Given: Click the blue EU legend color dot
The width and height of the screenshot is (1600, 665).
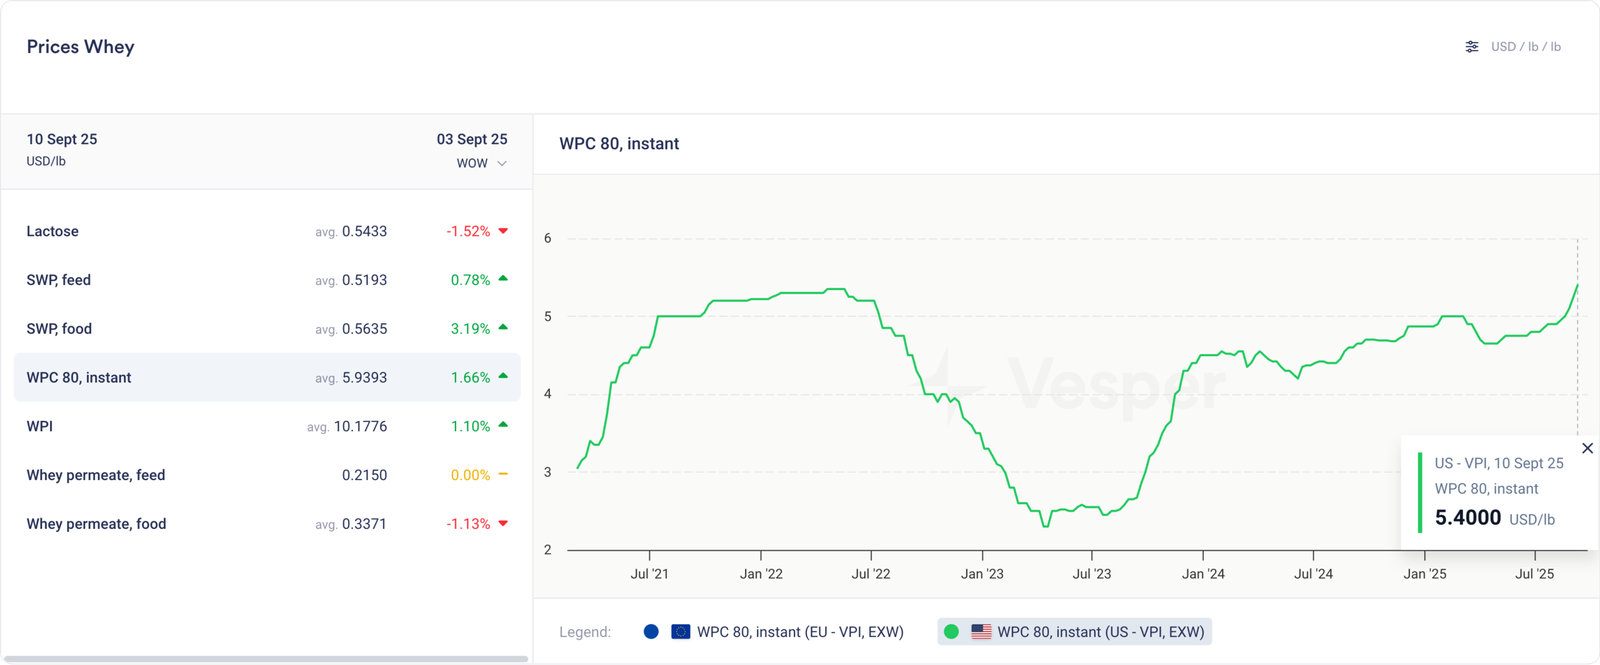Looking at the screenshot, I should click(651, 632).
